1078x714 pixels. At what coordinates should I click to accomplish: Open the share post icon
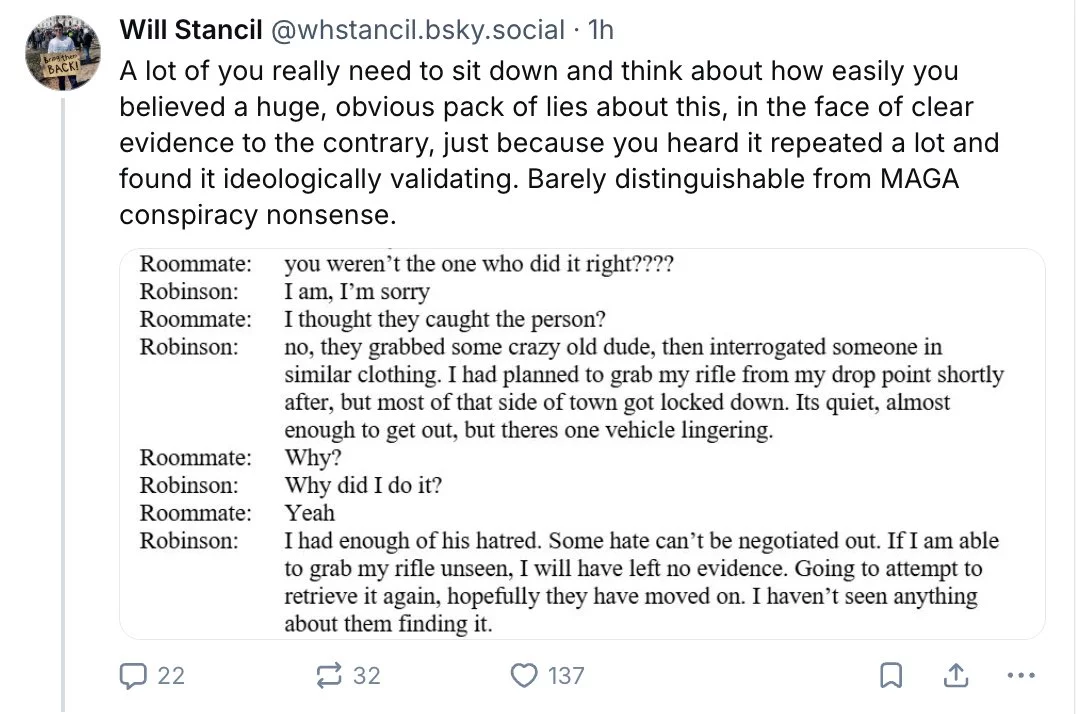956,676
